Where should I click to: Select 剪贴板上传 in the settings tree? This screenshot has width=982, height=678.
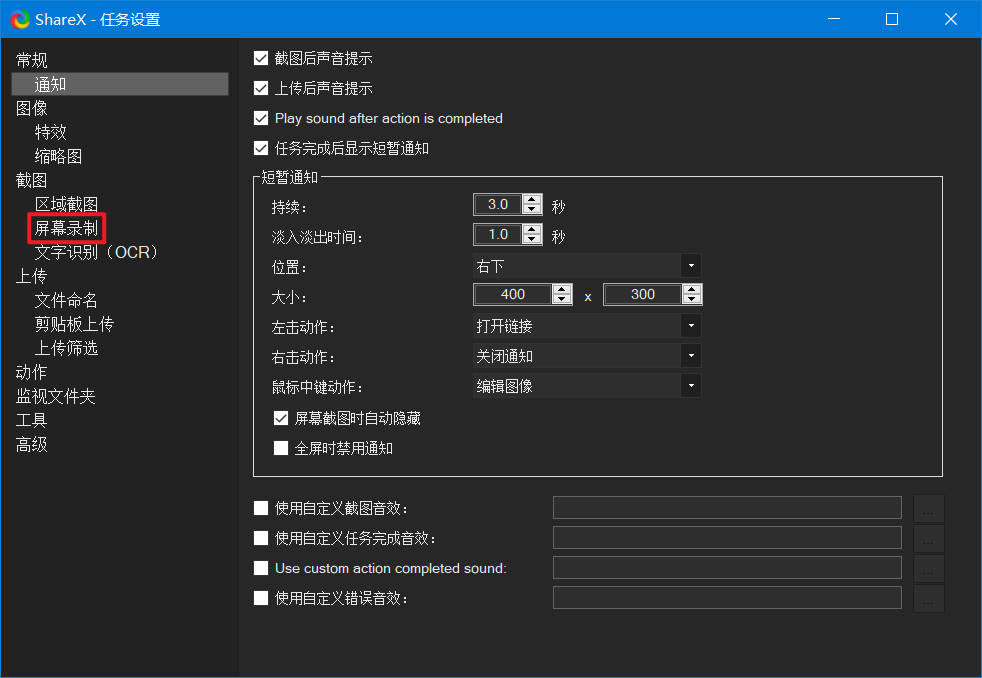74,324
